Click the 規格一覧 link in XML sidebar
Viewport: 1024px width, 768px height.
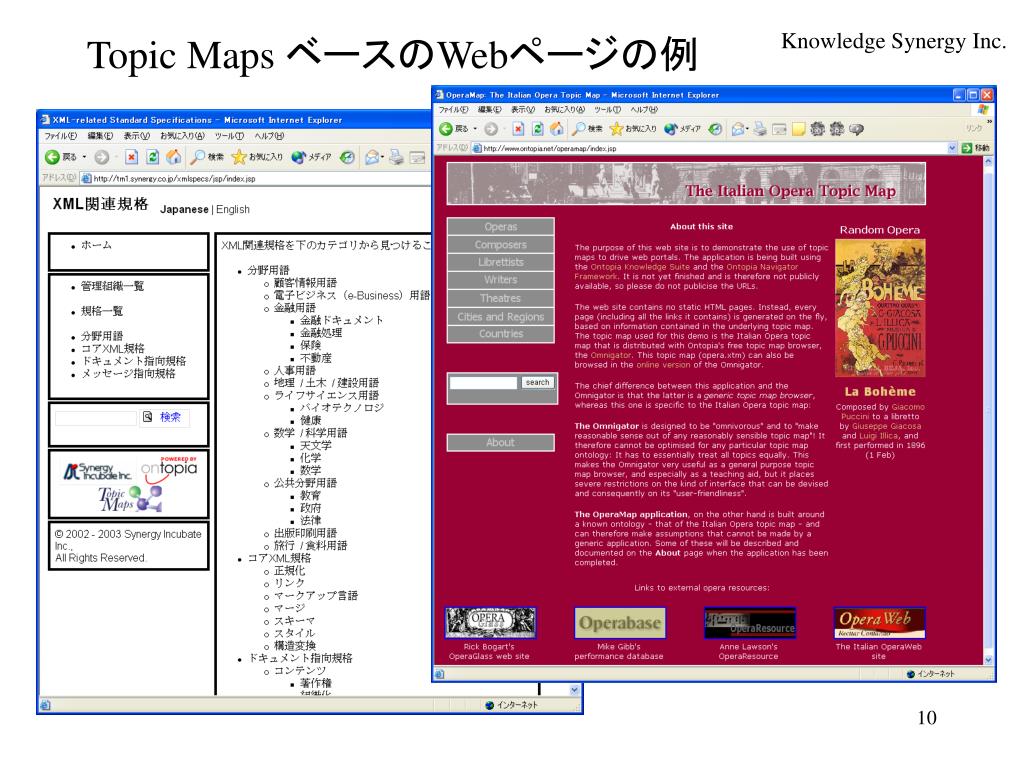pyautogui.click(x=102, y=311)
